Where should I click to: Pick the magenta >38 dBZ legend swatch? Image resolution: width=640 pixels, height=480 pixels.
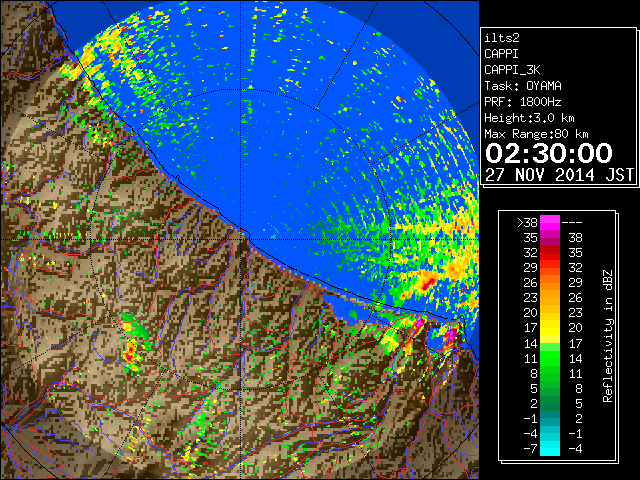550,222
